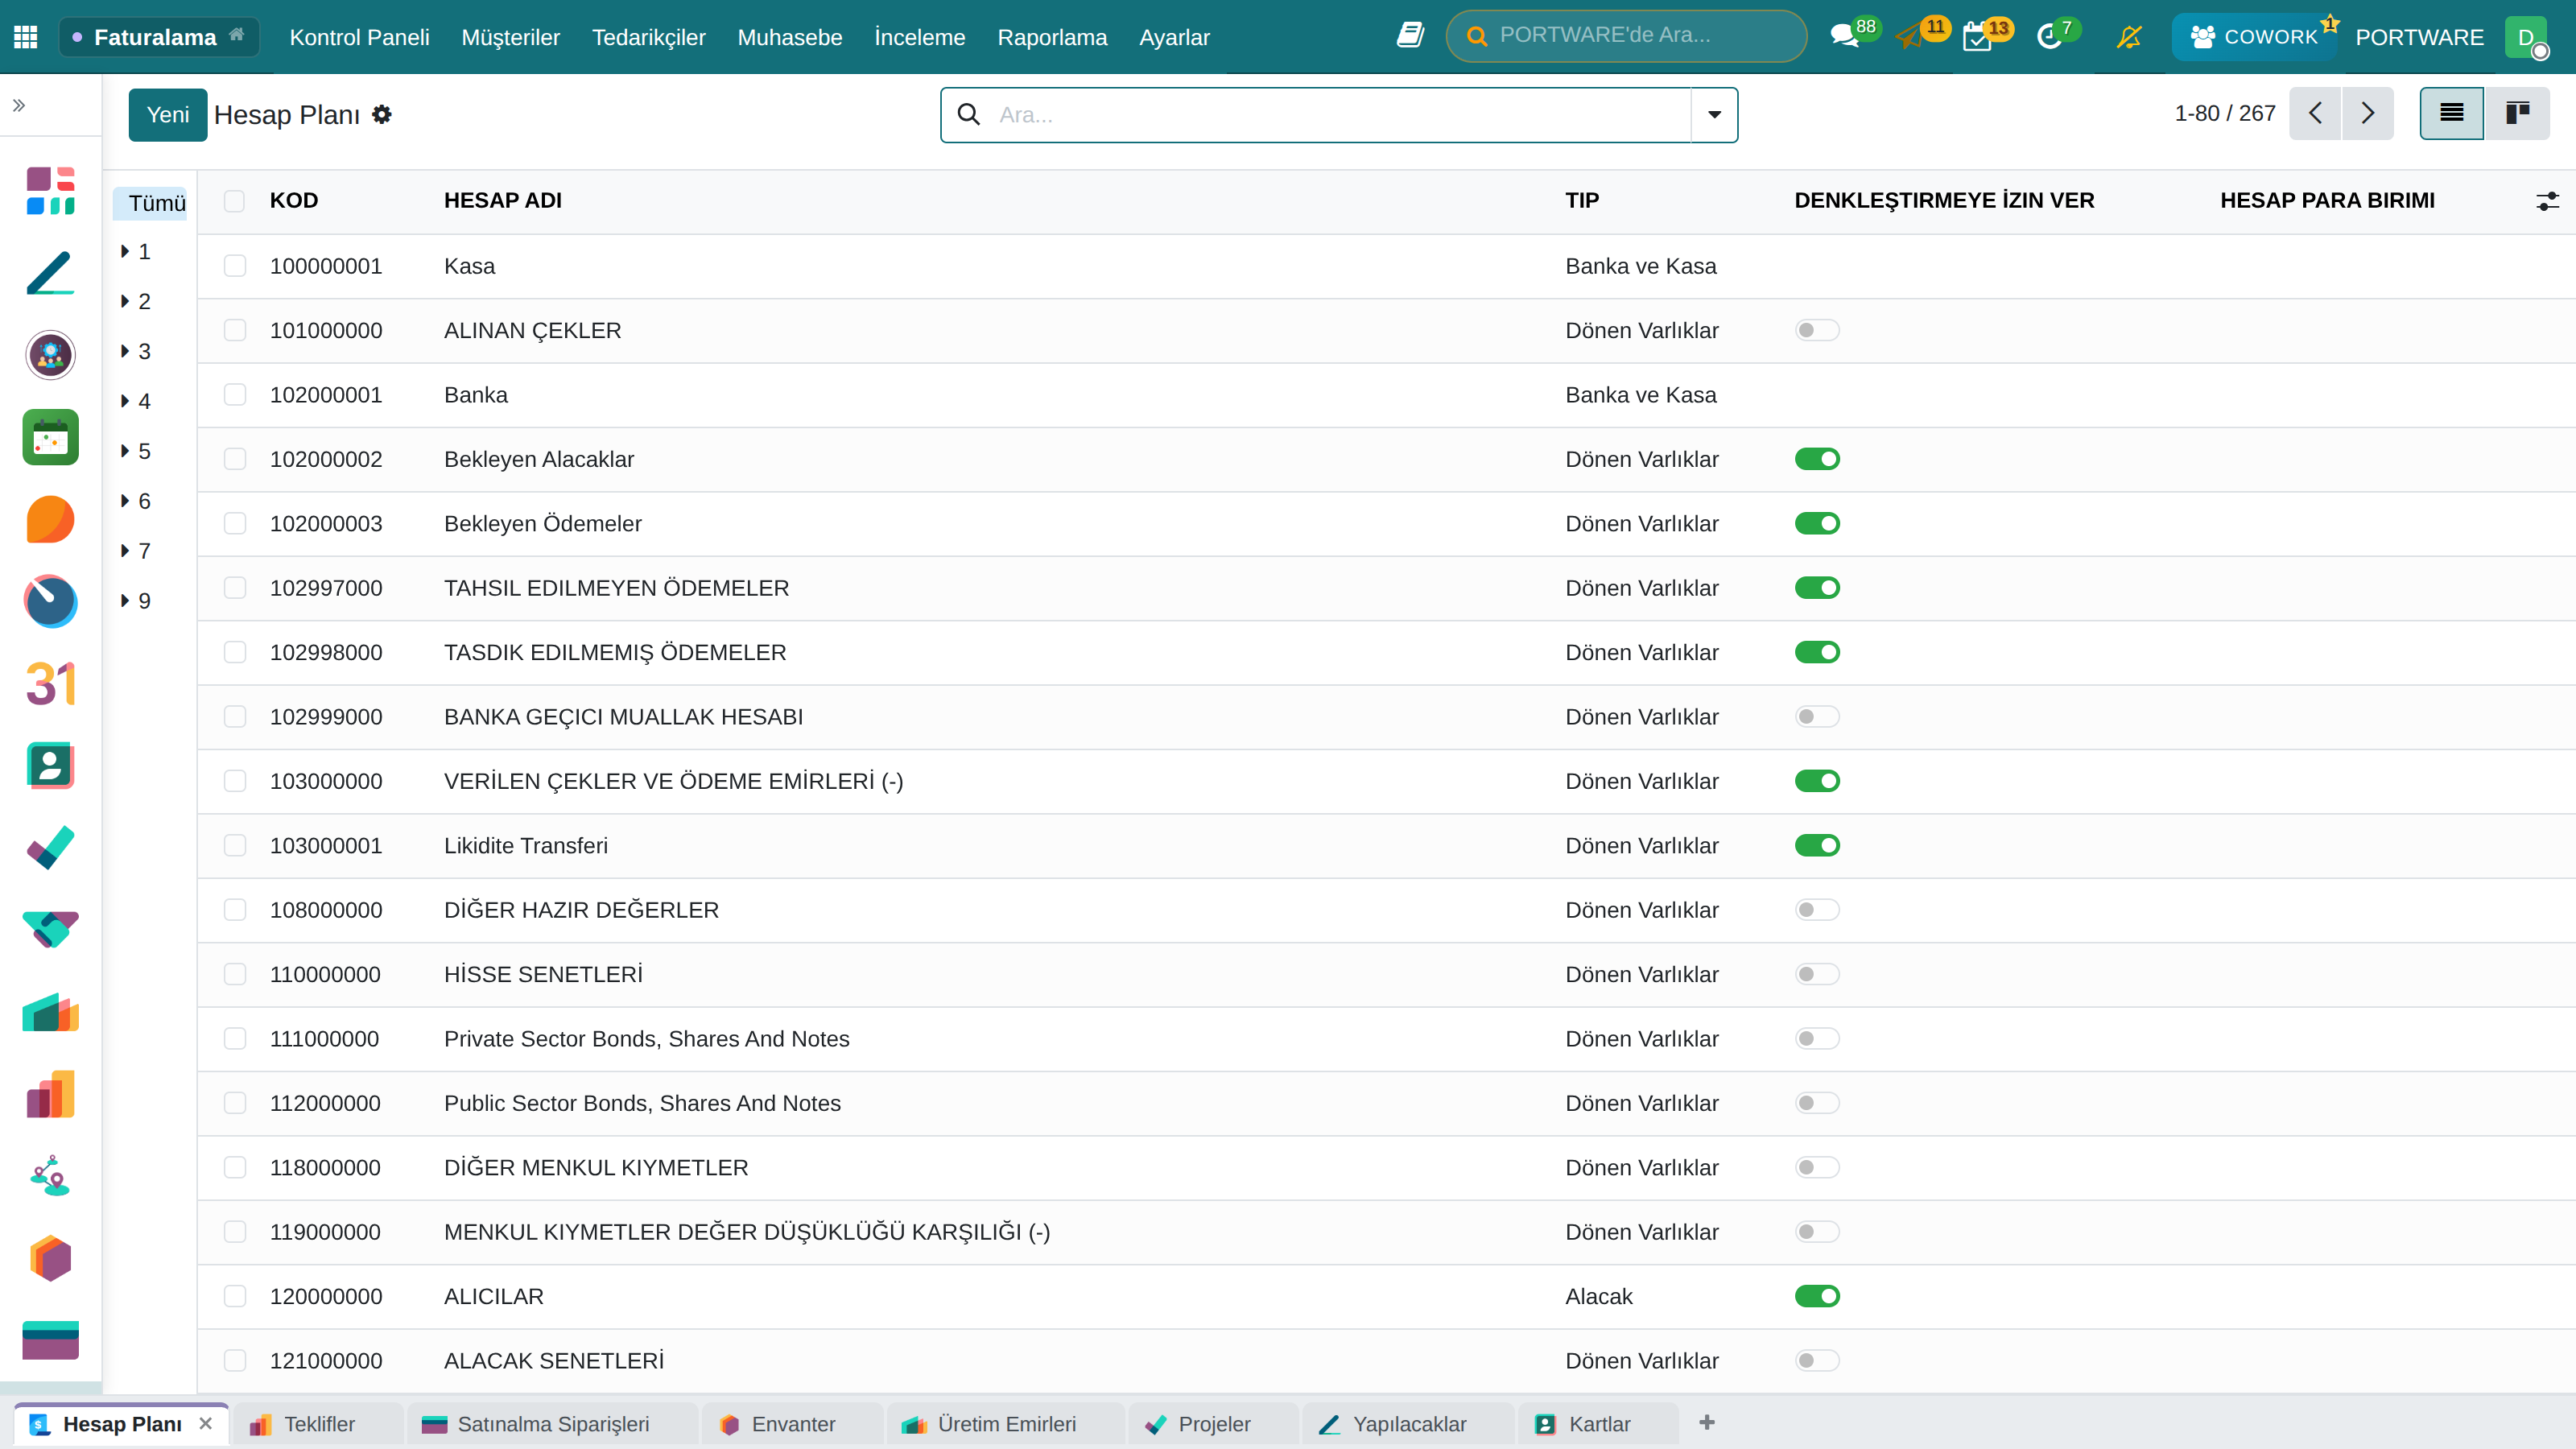The image size is (2576, 1449).
Task: Open the Hesap Planı settings gear icon
Action: 381,115
